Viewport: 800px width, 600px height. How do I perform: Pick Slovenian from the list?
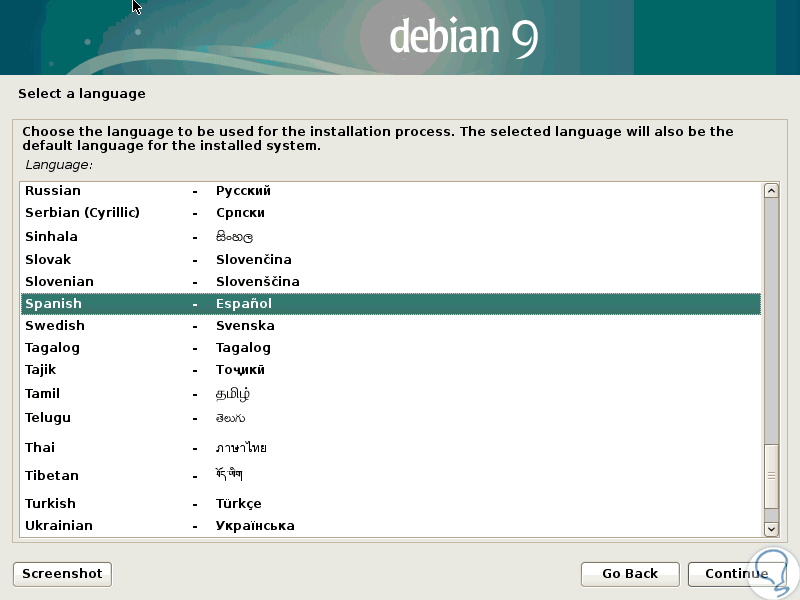(x=391, y=281)
